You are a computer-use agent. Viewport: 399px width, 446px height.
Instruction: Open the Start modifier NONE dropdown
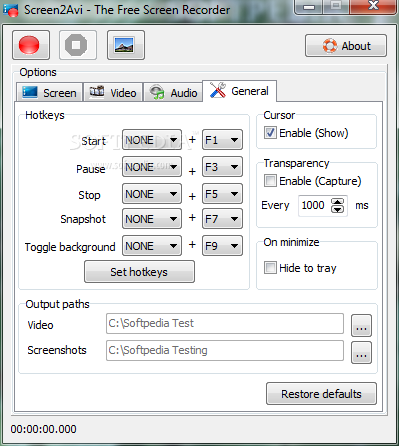[x=152, y=140]
